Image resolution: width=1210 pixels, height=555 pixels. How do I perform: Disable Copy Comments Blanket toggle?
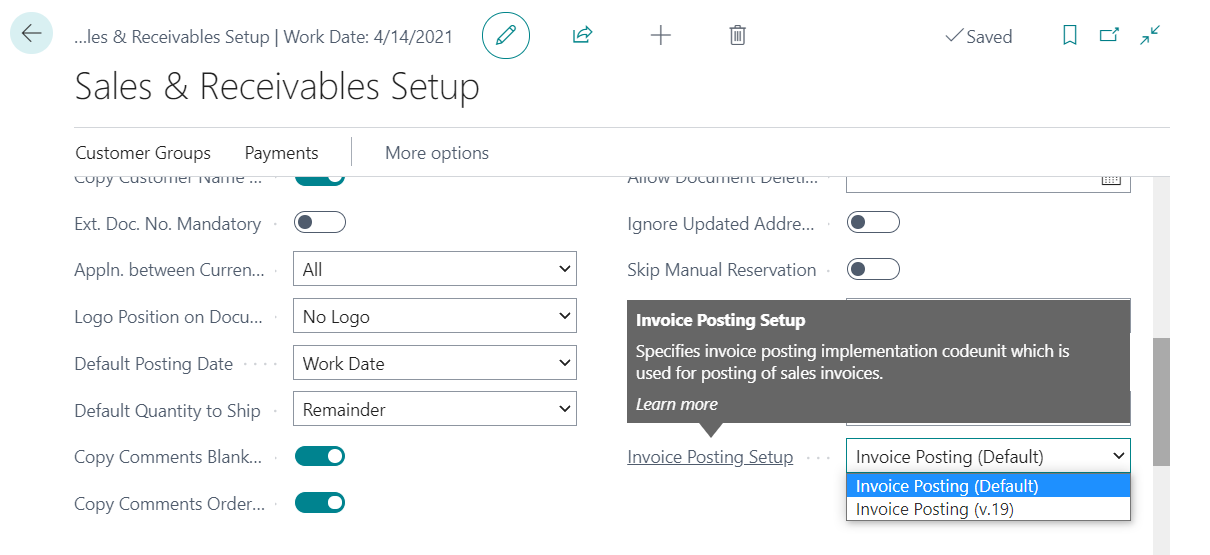click(319, 456)
